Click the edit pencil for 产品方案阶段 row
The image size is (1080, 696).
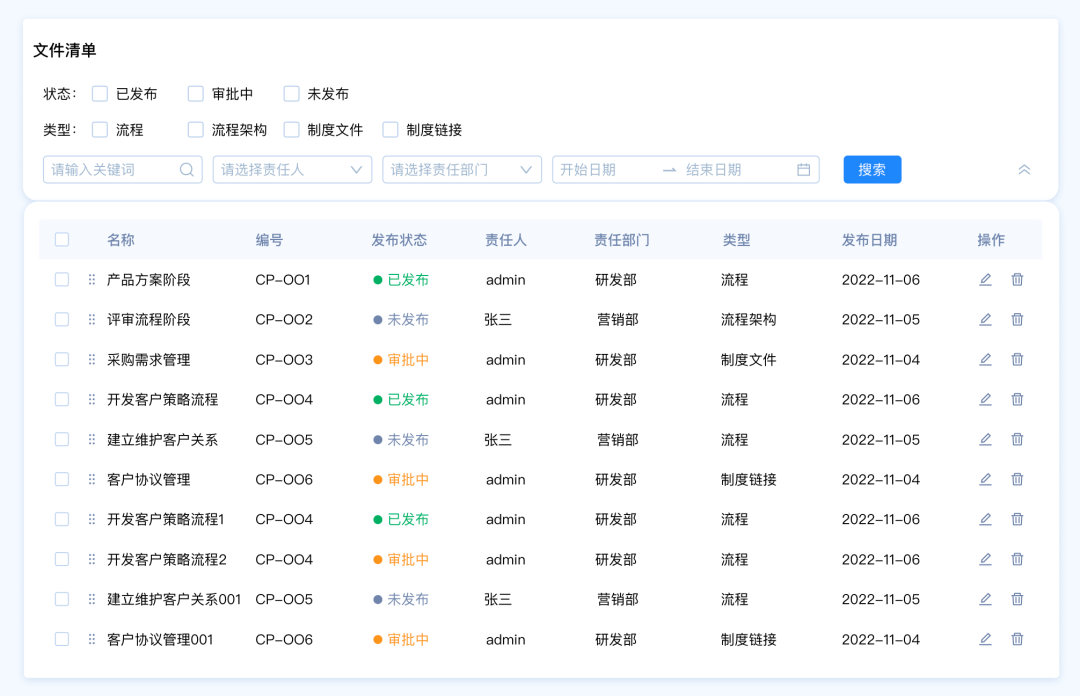985,280
